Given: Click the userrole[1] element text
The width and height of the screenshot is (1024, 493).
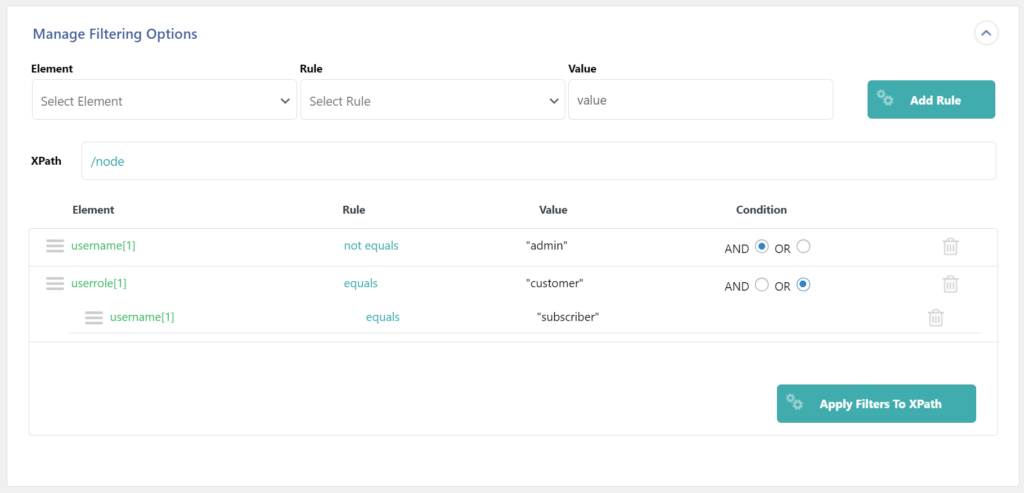Looking at the screenshot, I should 99,283.
